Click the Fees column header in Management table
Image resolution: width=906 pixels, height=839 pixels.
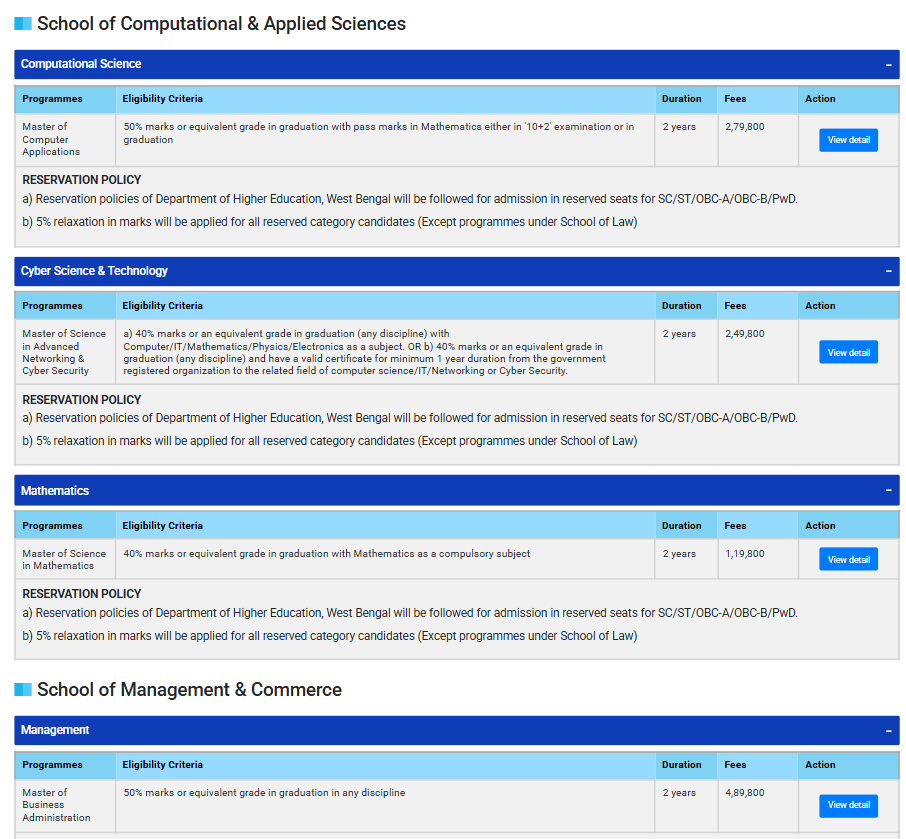tap(735, 764)
